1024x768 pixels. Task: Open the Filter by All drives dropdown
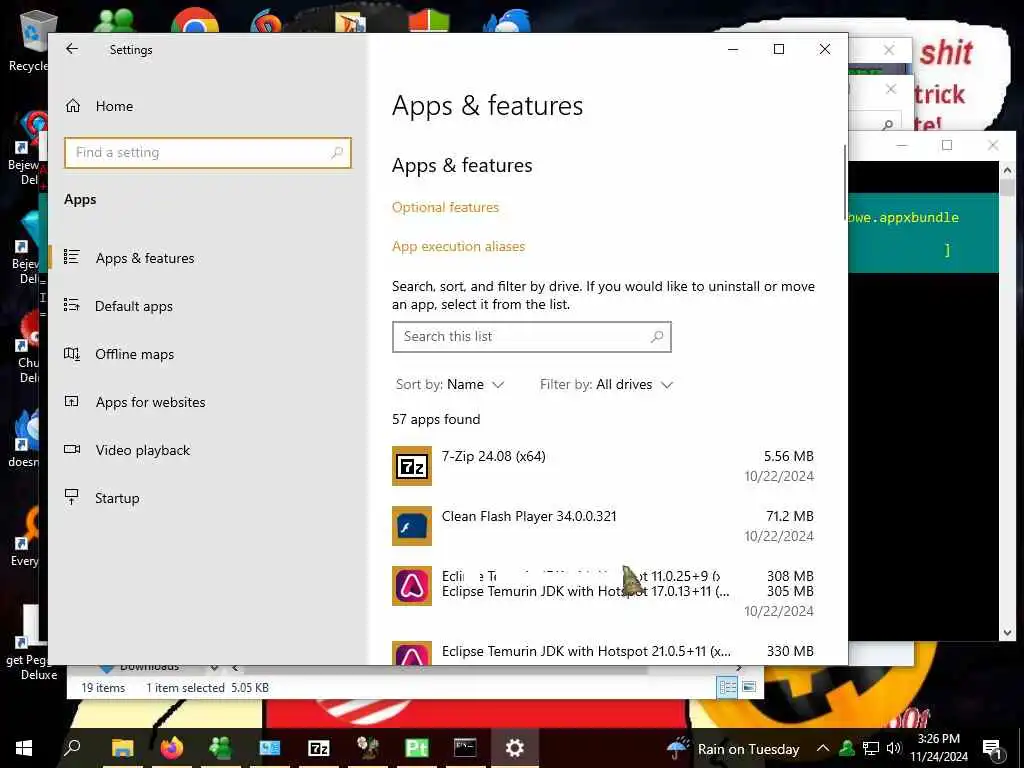click(x=606, y=385)
